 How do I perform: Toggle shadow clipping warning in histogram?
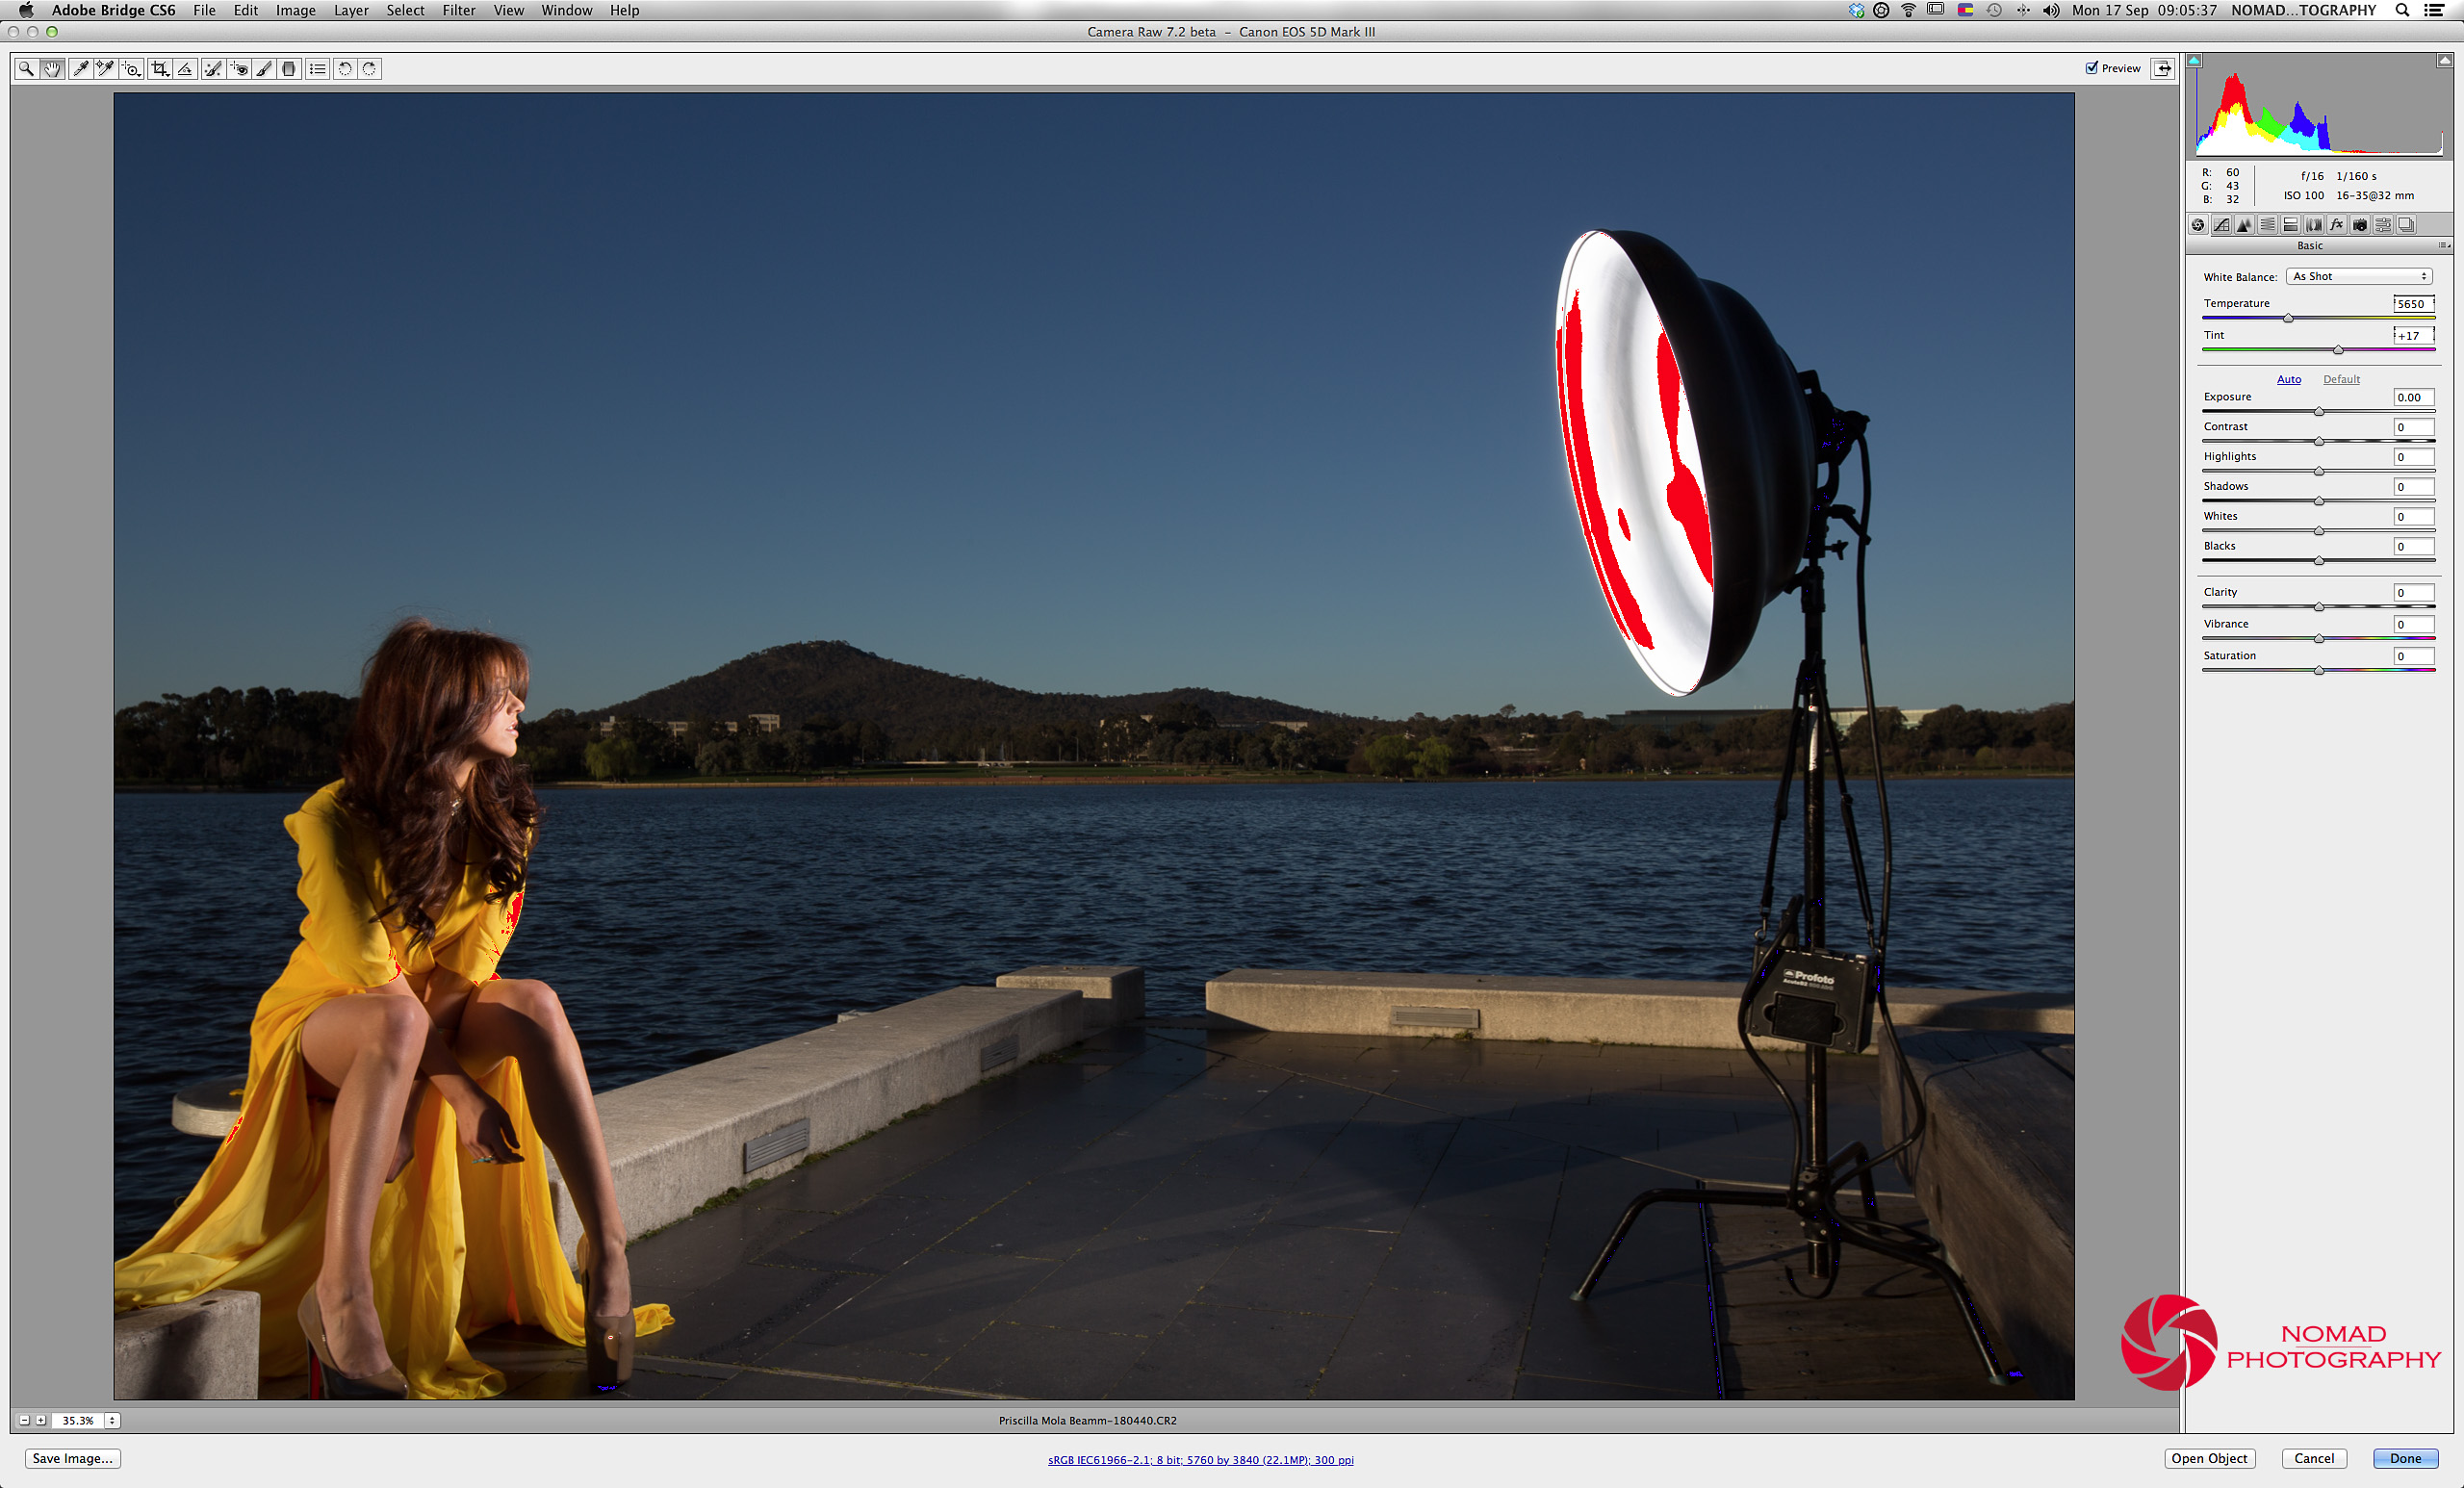(x=2194, y=60)
